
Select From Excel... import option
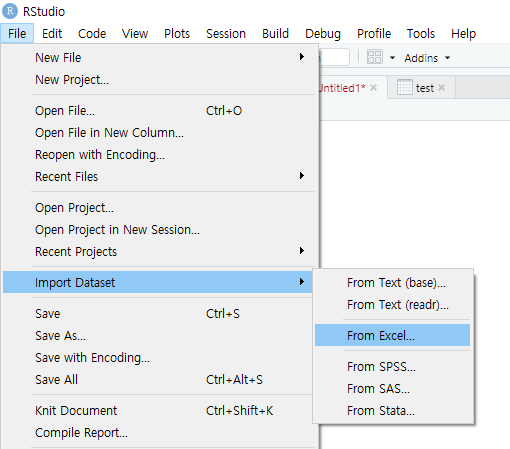392,335
